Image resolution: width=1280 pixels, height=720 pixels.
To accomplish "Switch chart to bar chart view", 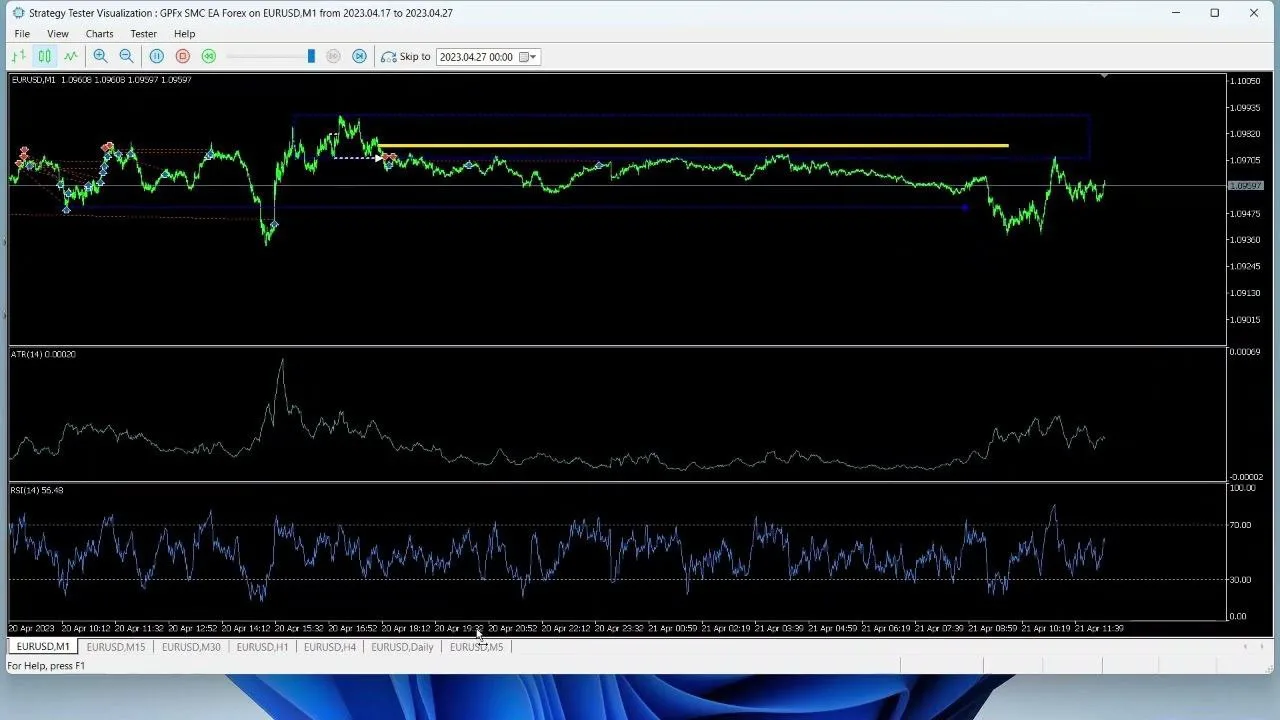I will [x=19, y=57].
